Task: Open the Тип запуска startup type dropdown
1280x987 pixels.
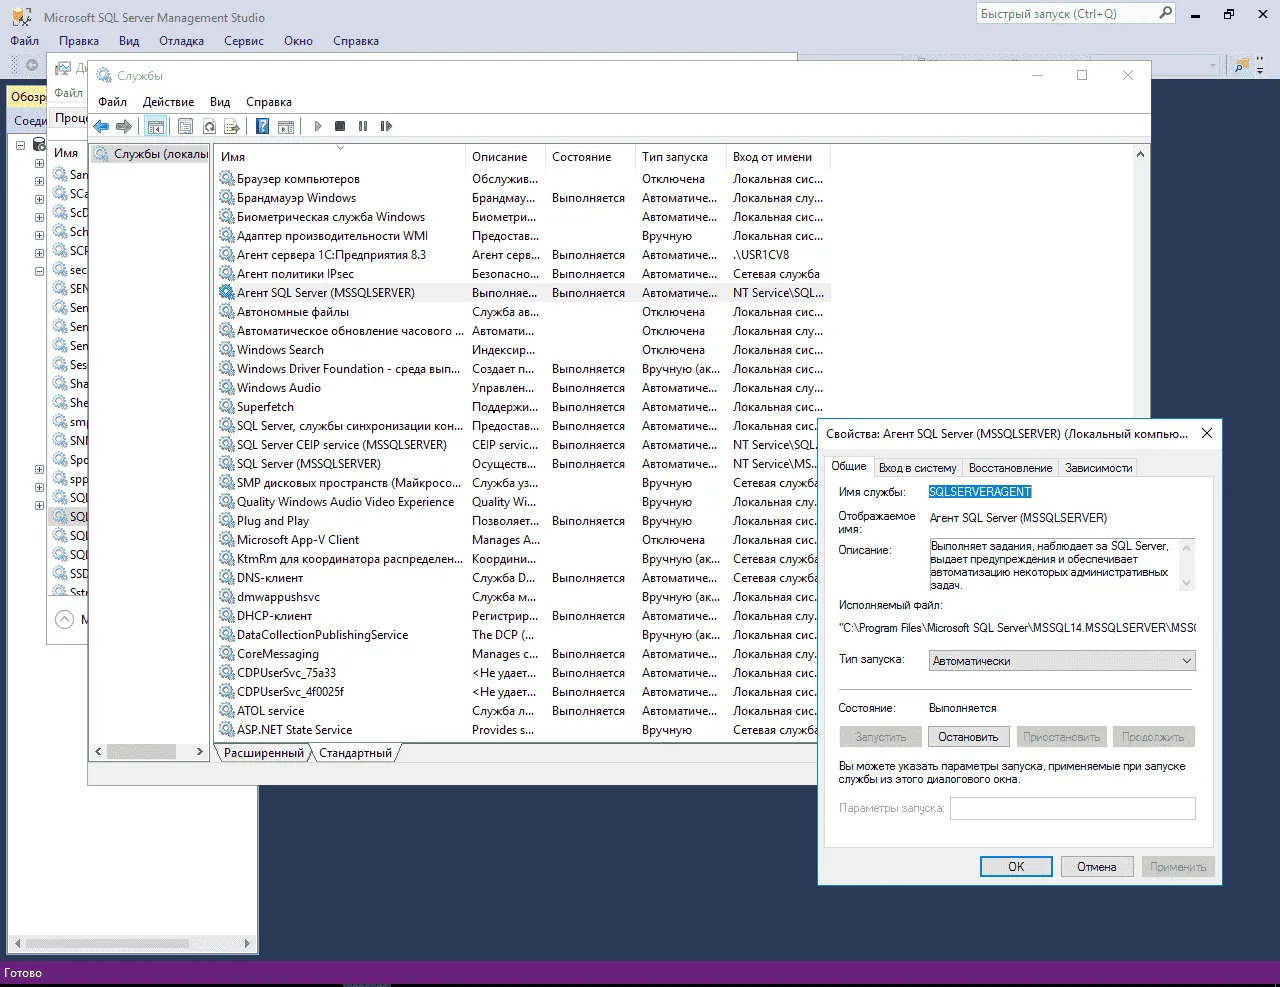Action: 1061,661
